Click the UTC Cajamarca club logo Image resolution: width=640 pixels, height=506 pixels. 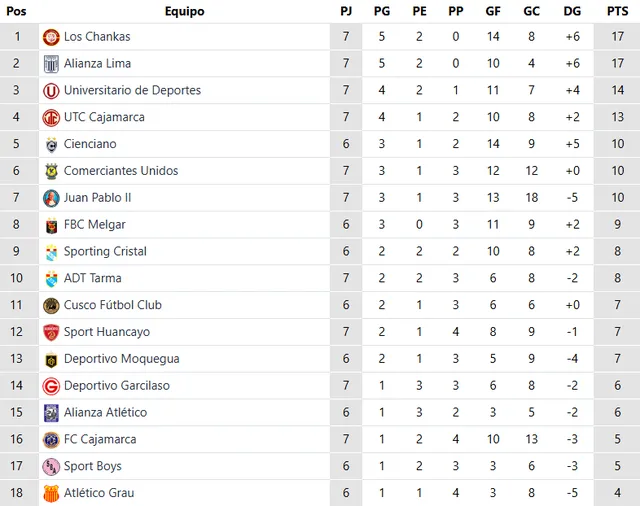point(51,118)
